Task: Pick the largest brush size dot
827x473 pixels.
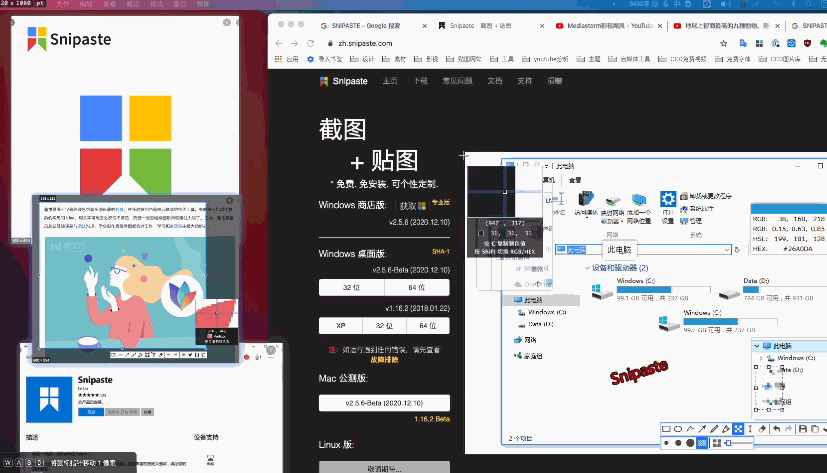Action: tap(690, 443)
